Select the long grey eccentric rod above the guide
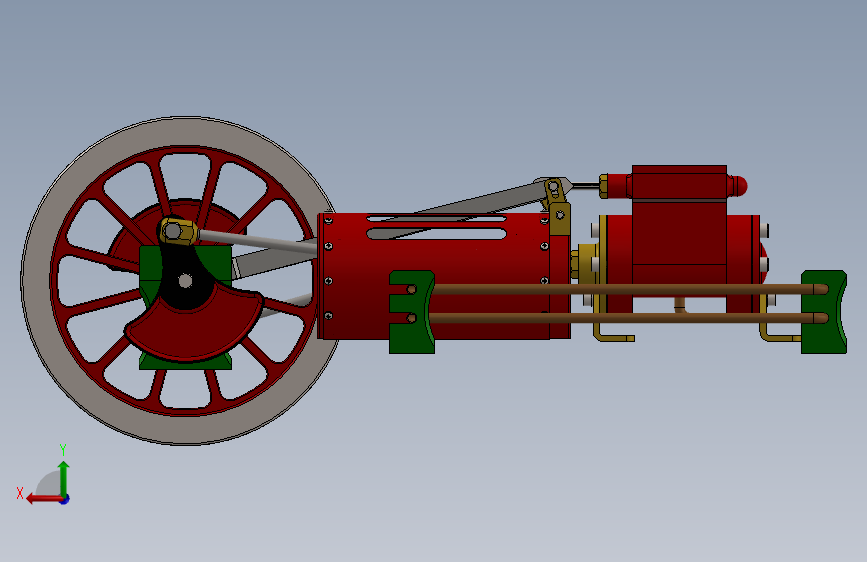The image size is (867, 562). click(476, 203)
